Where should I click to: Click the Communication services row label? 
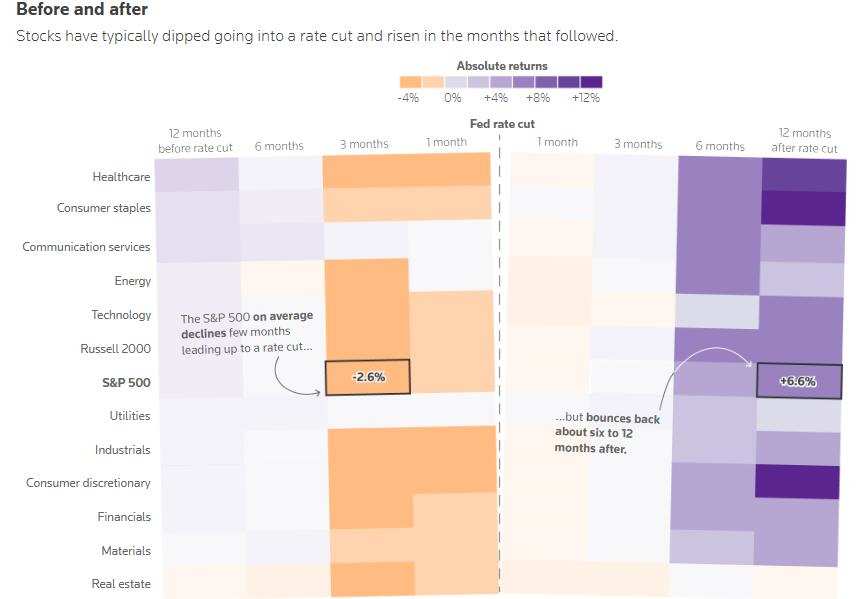86,247
